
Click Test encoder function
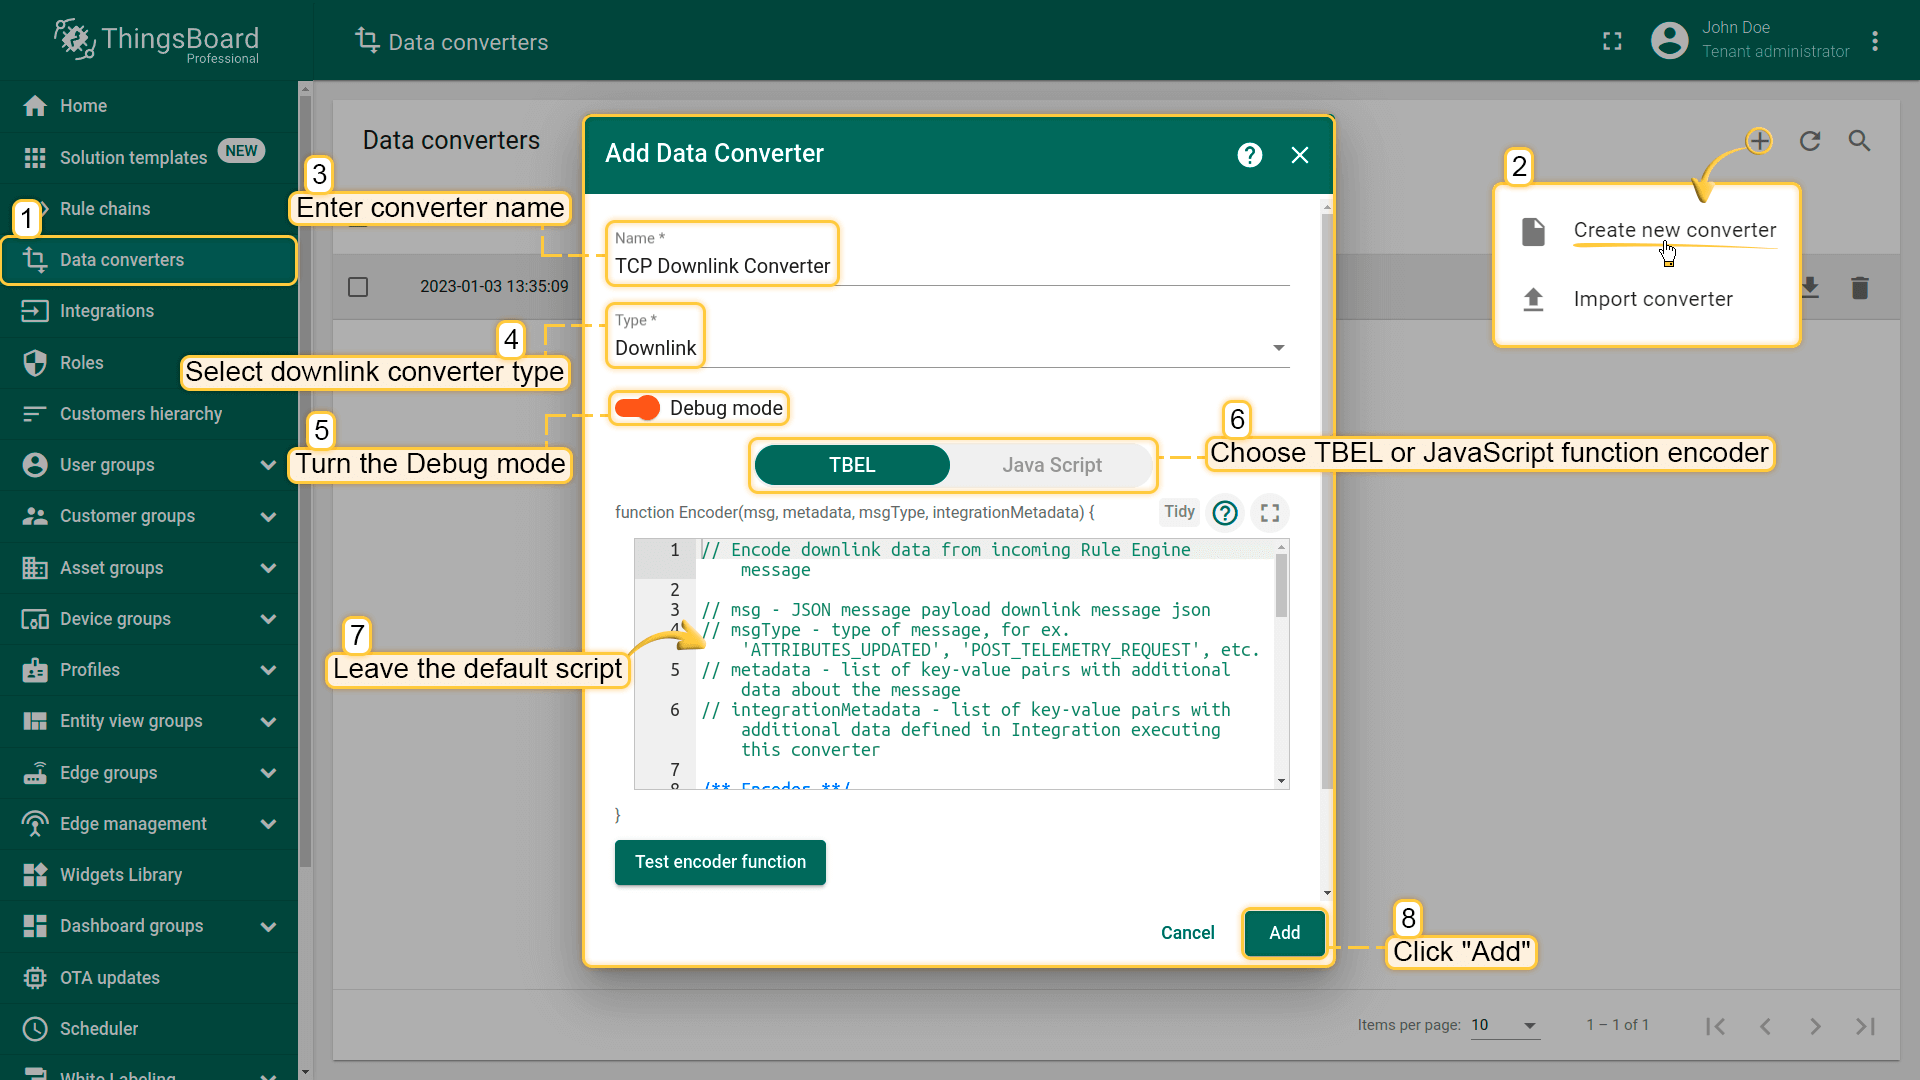tap(720, 862)
